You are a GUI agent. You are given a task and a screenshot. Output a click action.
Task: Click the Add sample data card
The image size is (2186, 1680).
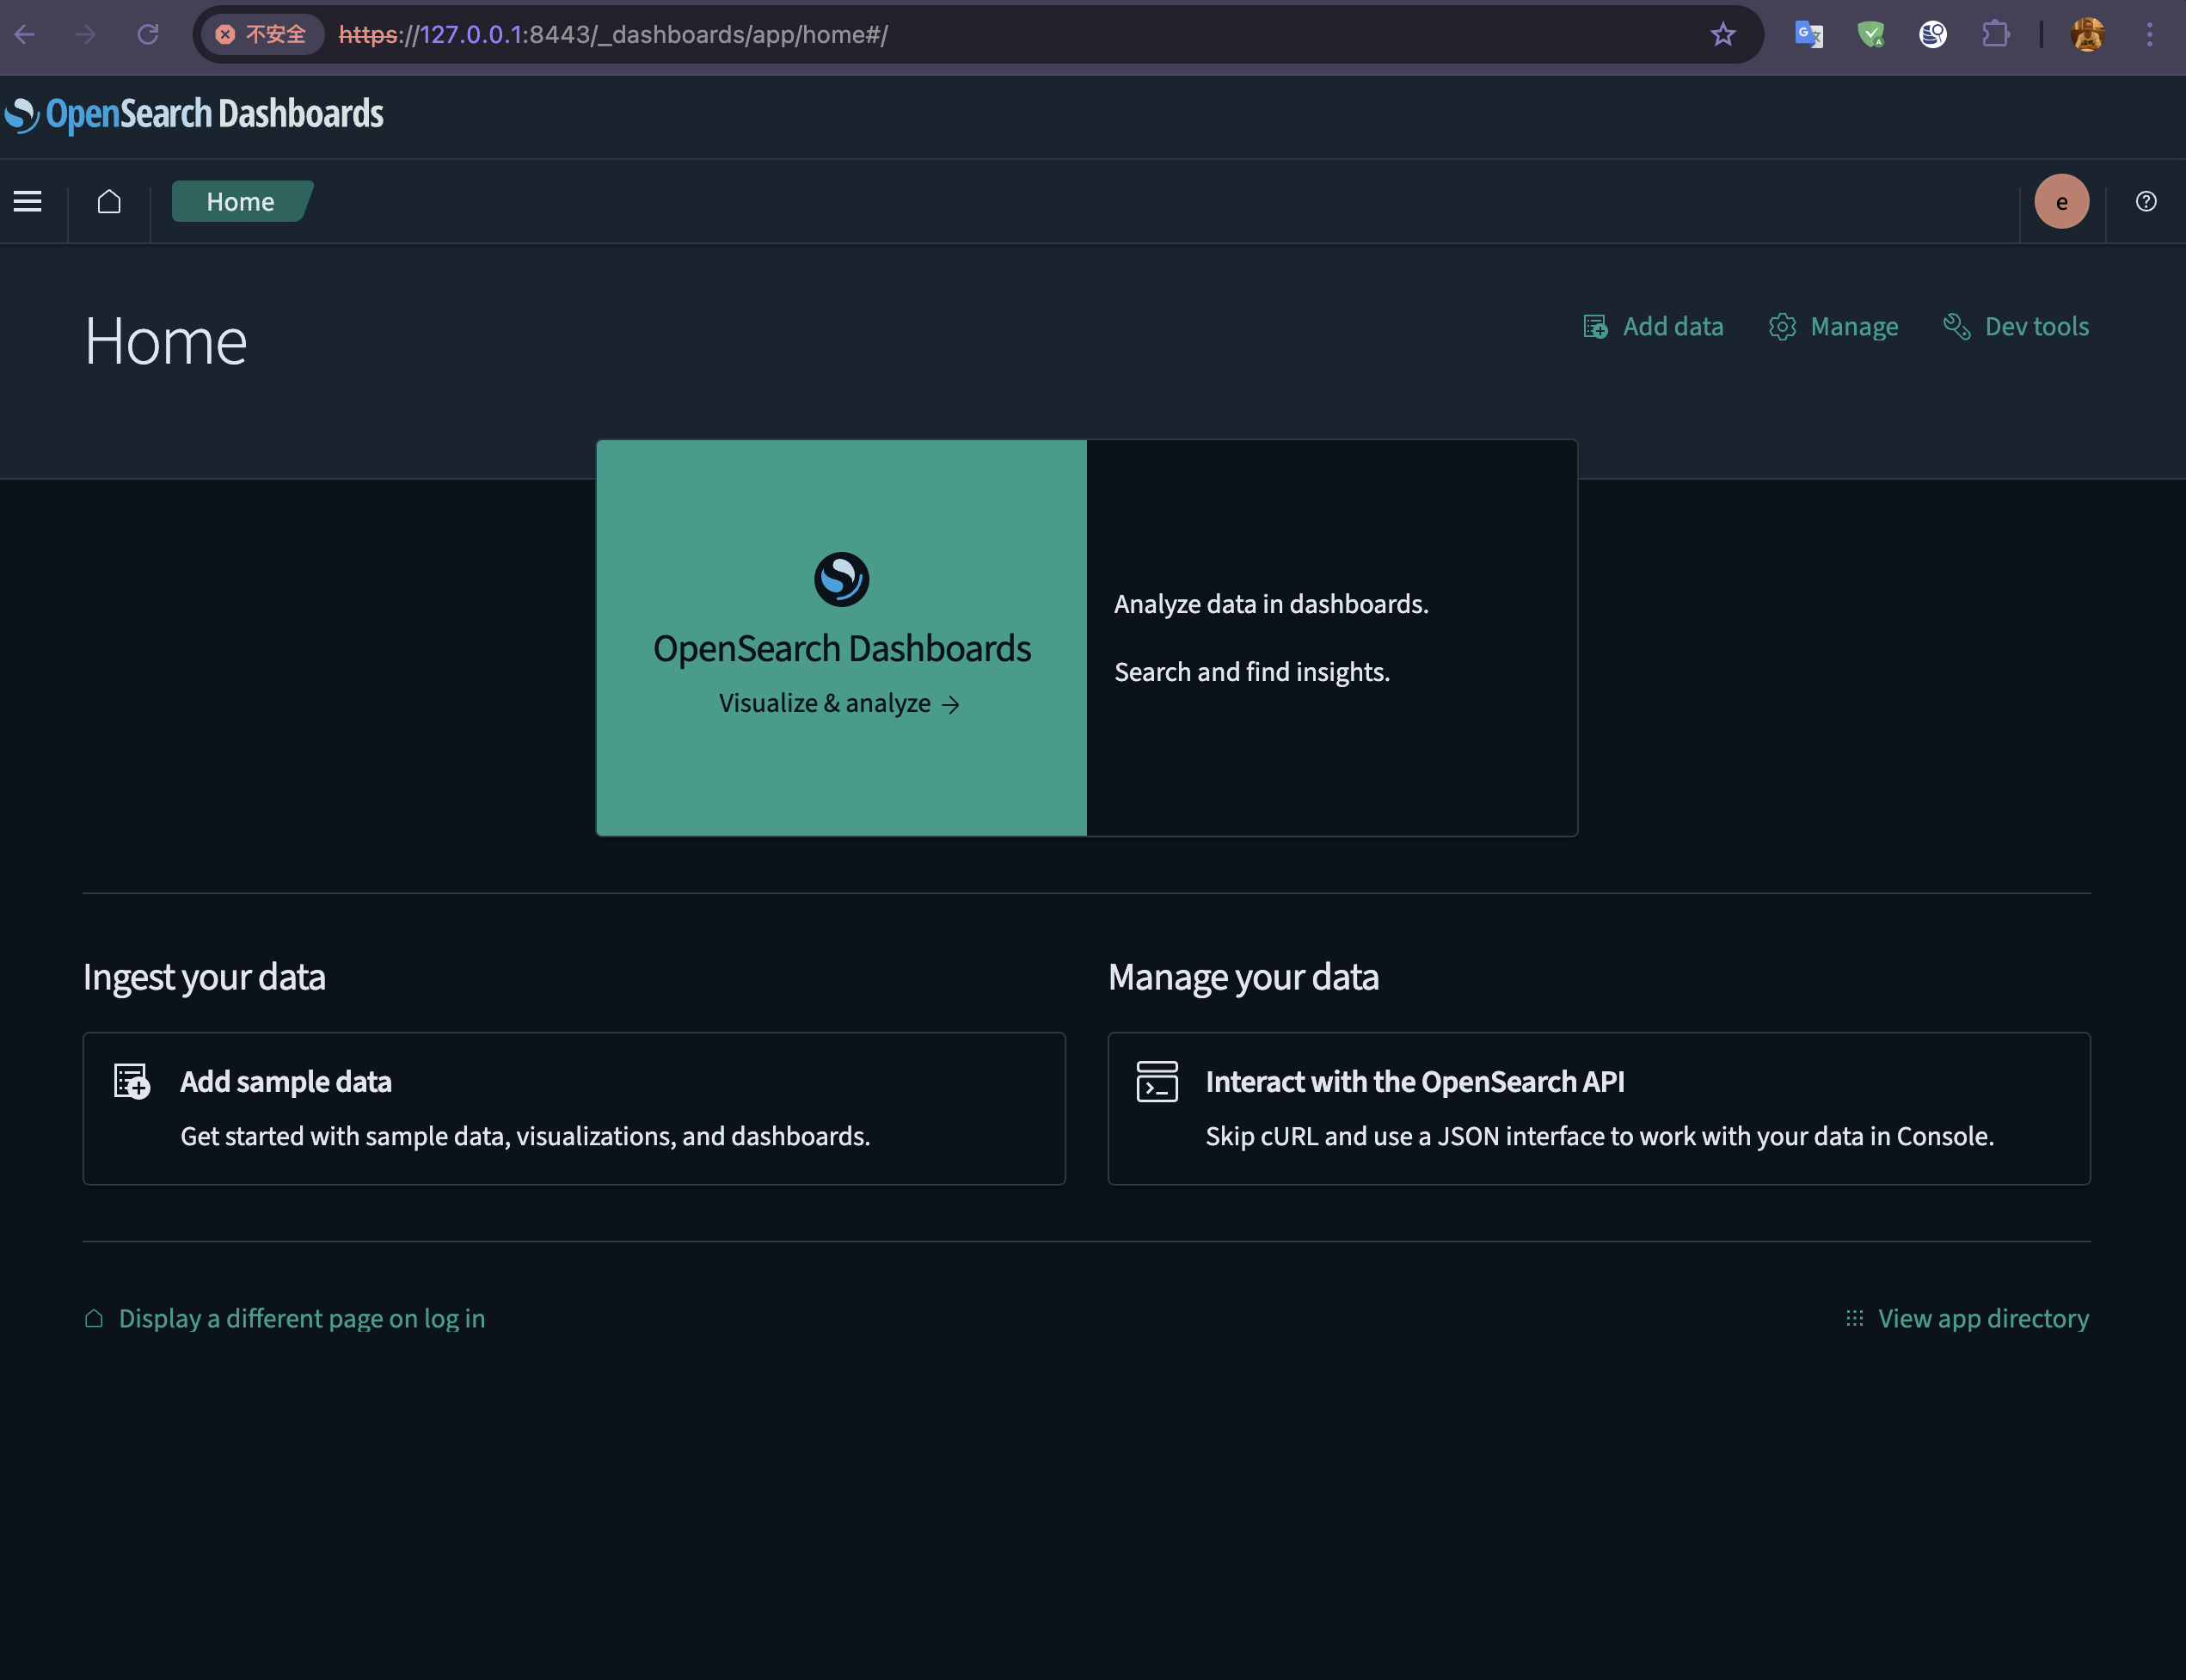coord(574,1108)
